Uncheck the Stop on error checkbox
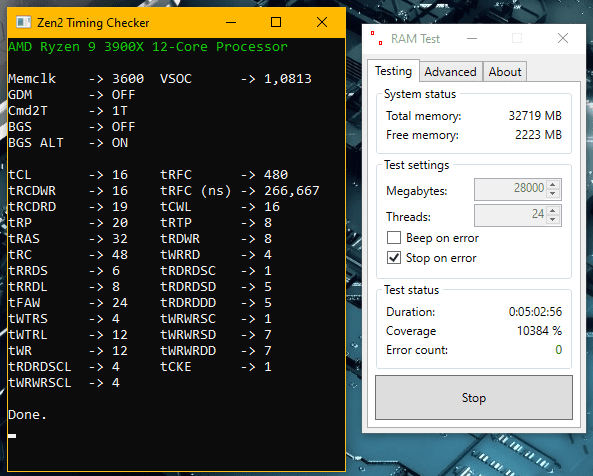 (394, 258)
